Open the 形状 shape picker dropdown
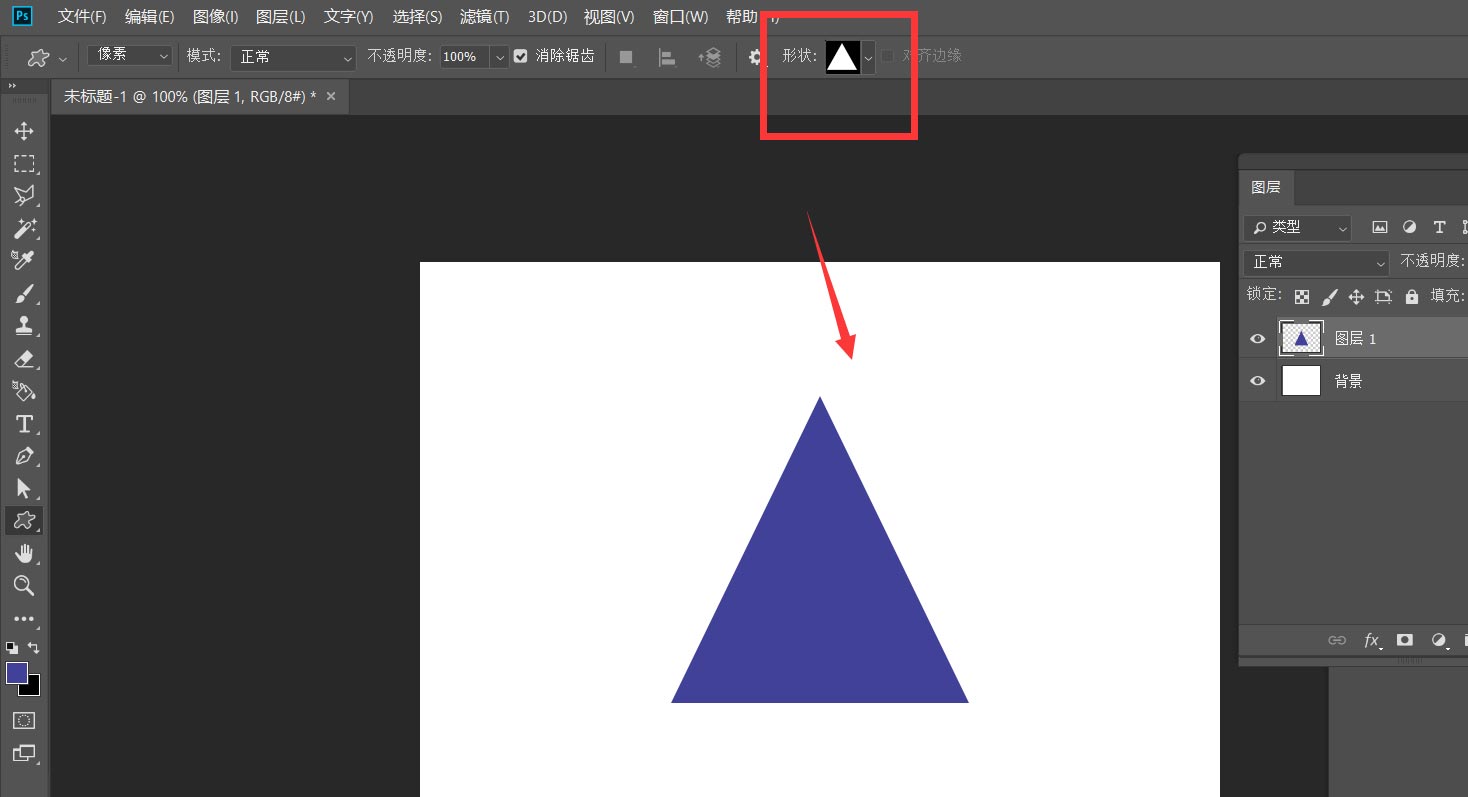The width and height of the screenshot is (1468, 797). tap(868, 58)
